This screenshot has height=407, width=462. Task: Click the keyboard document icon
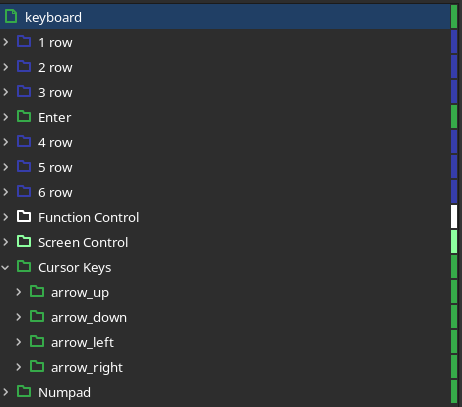pos(11,16)
